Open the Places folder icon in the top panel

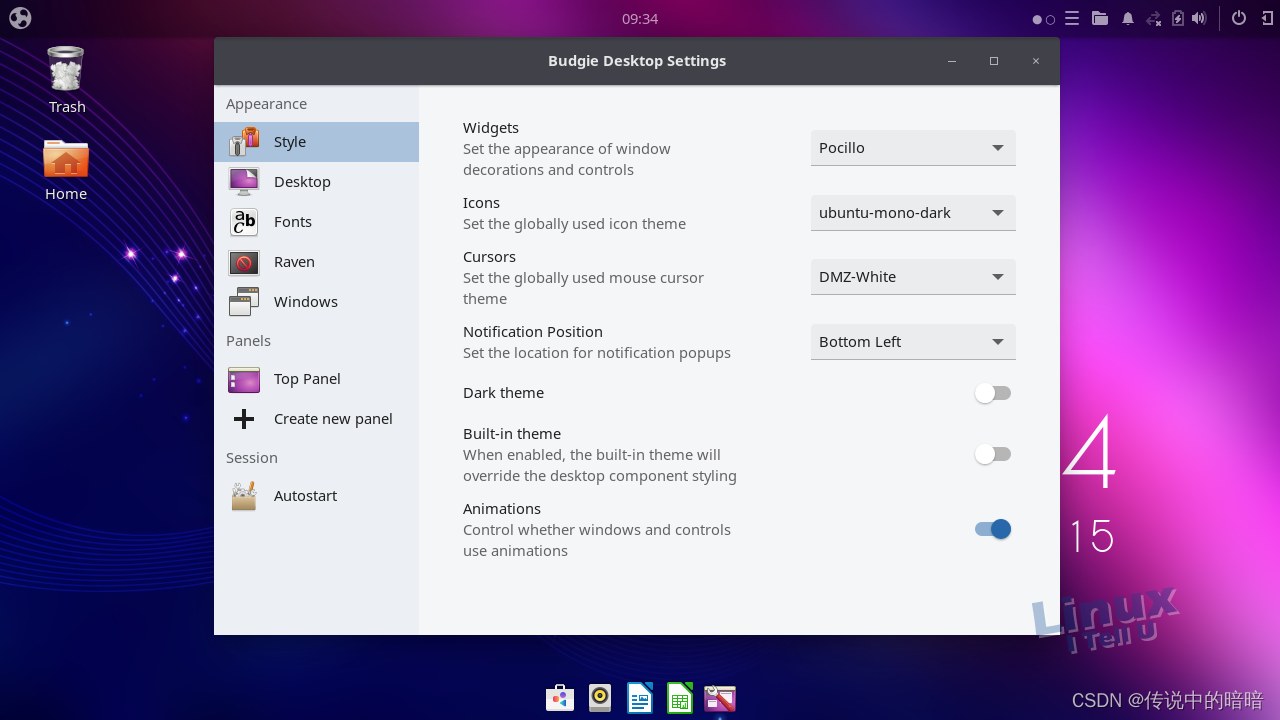click(x=1100, y=18)
